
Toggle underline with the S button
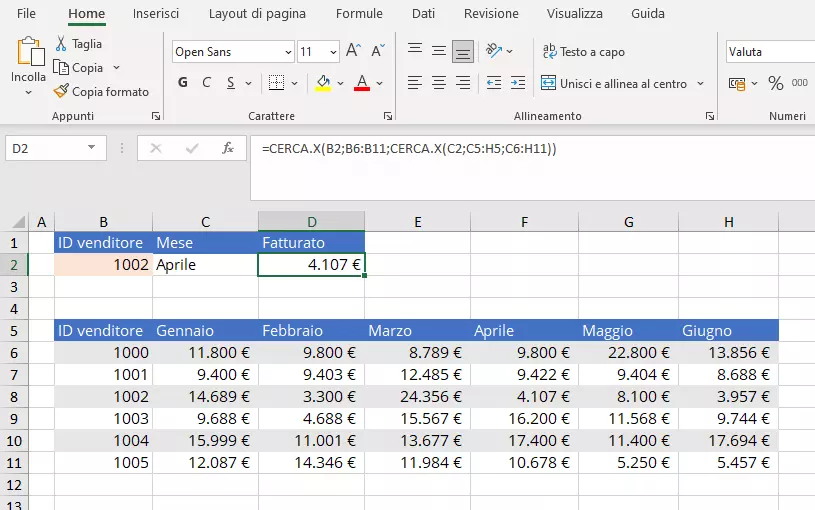(231, 83)
